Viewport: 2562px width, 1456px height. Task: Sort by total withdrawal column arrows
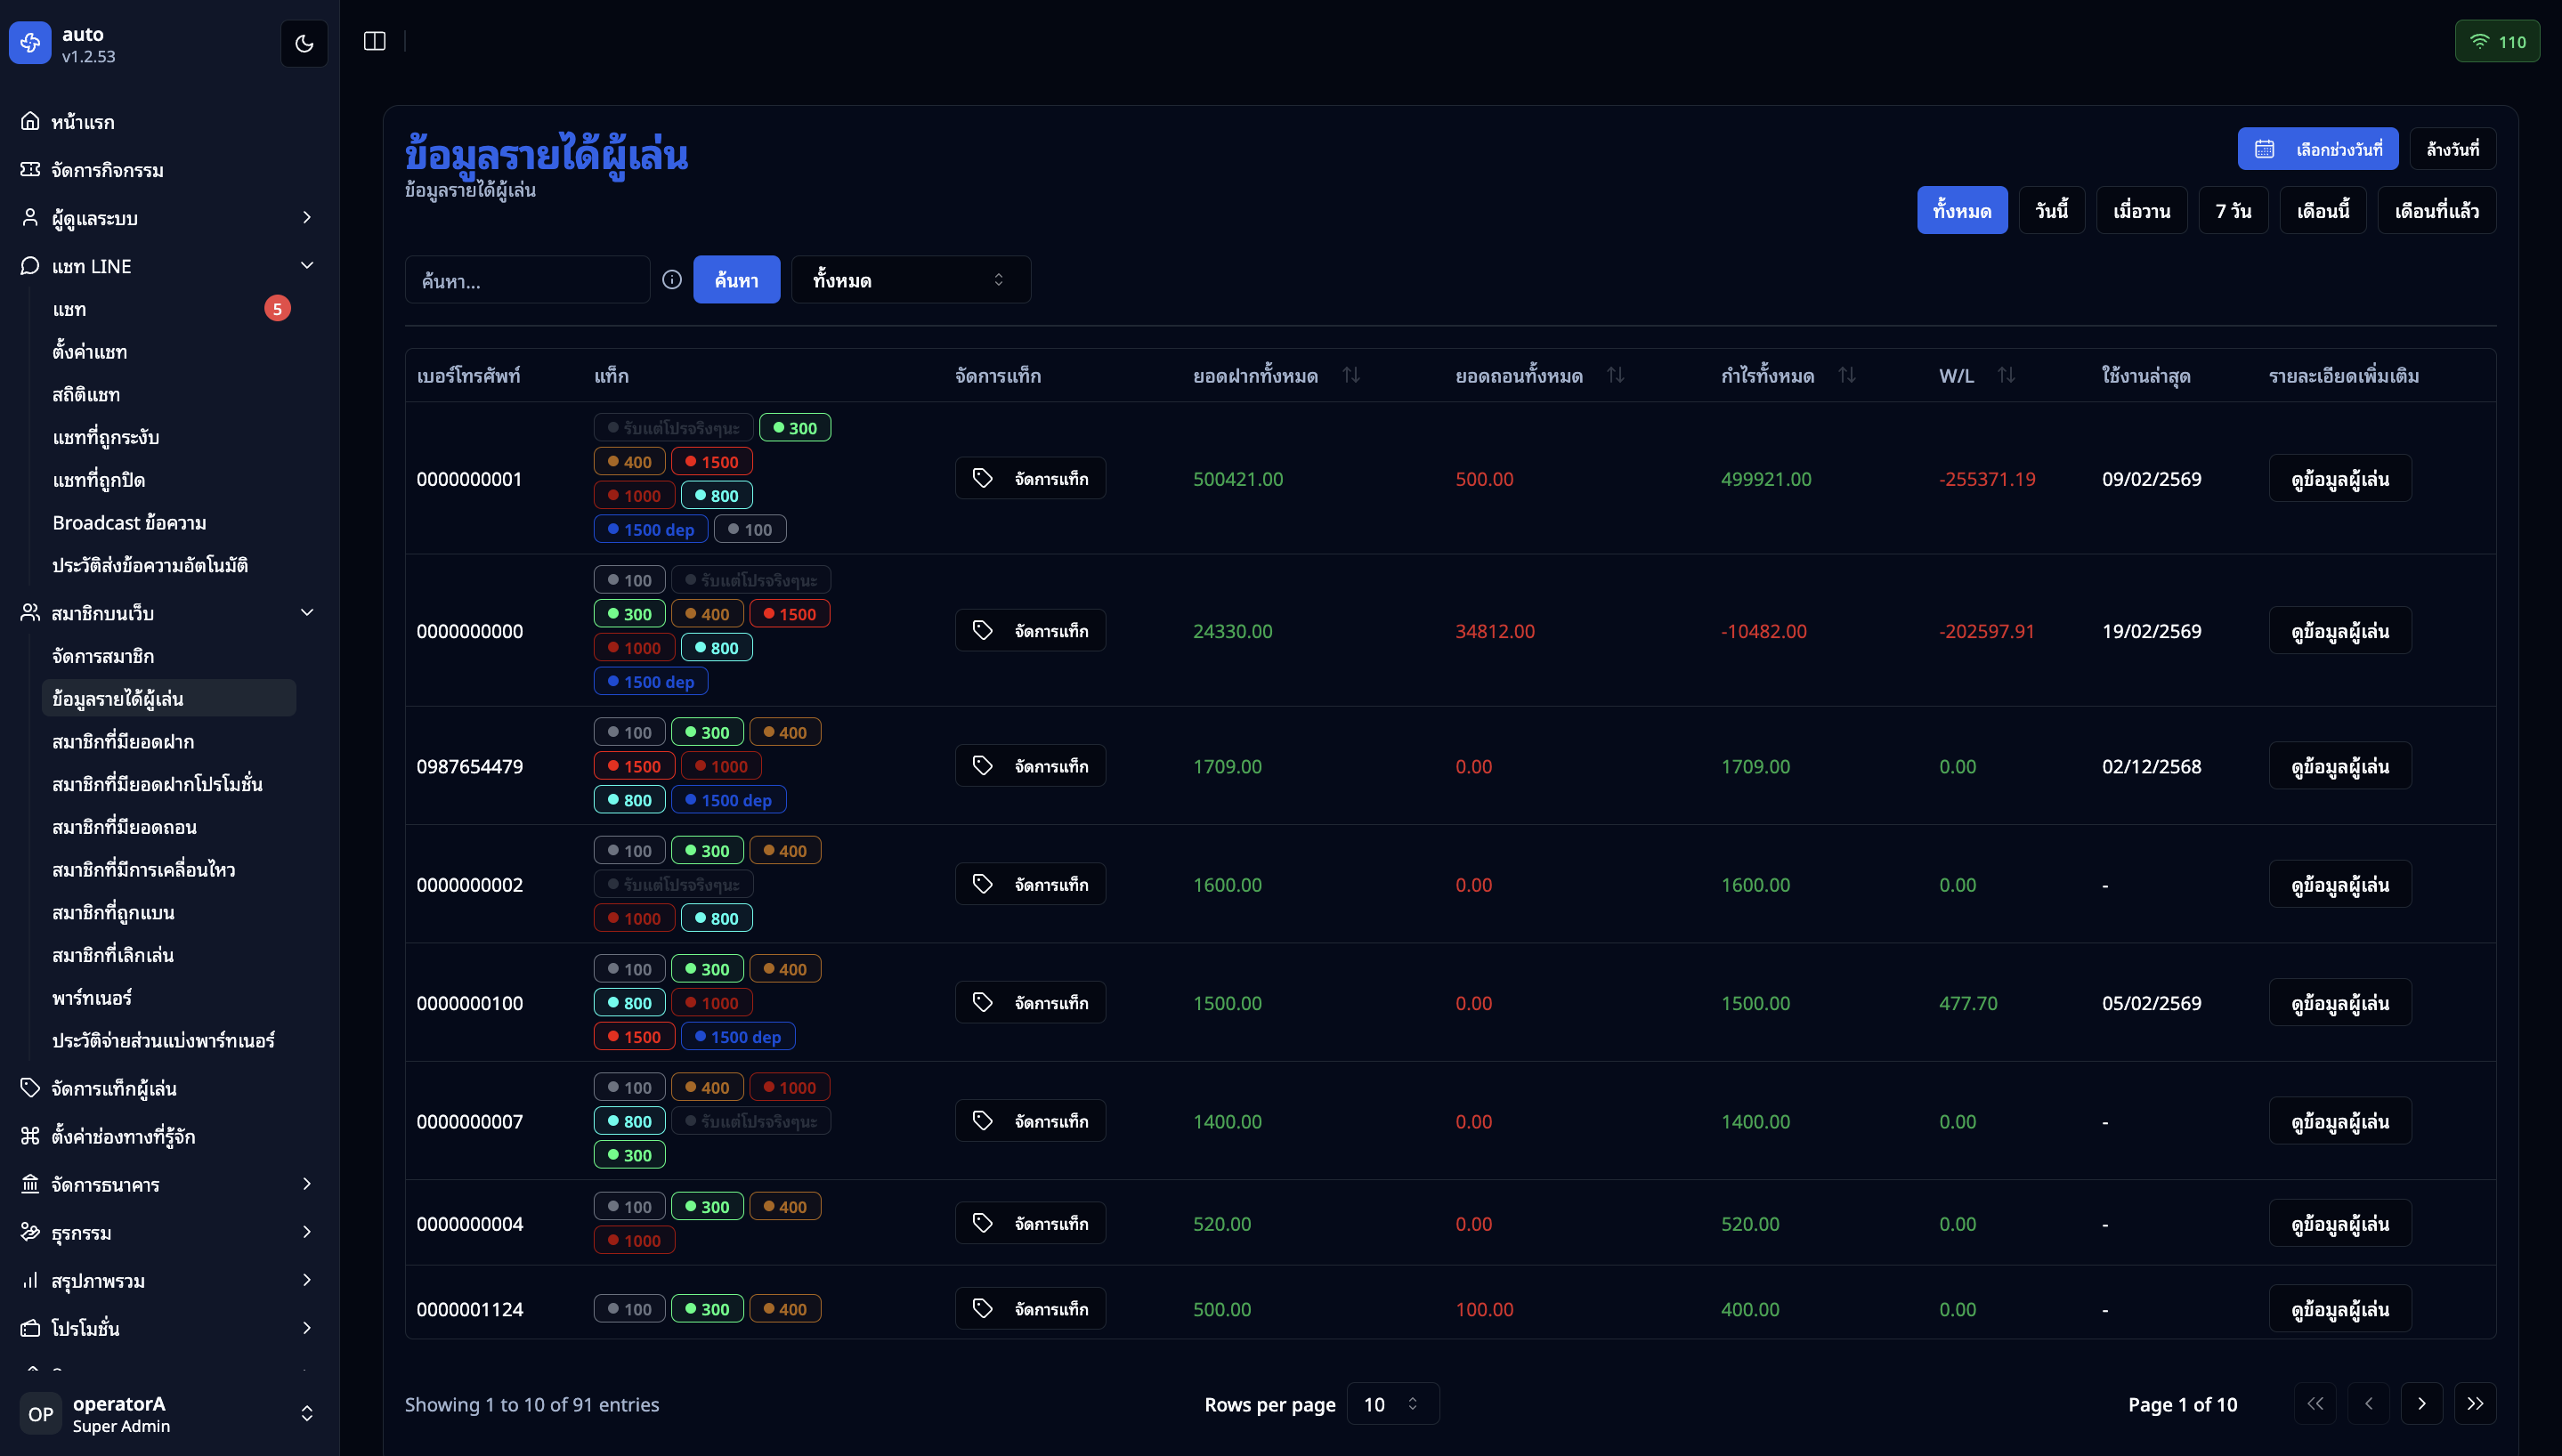click(x=1615, y=375)
